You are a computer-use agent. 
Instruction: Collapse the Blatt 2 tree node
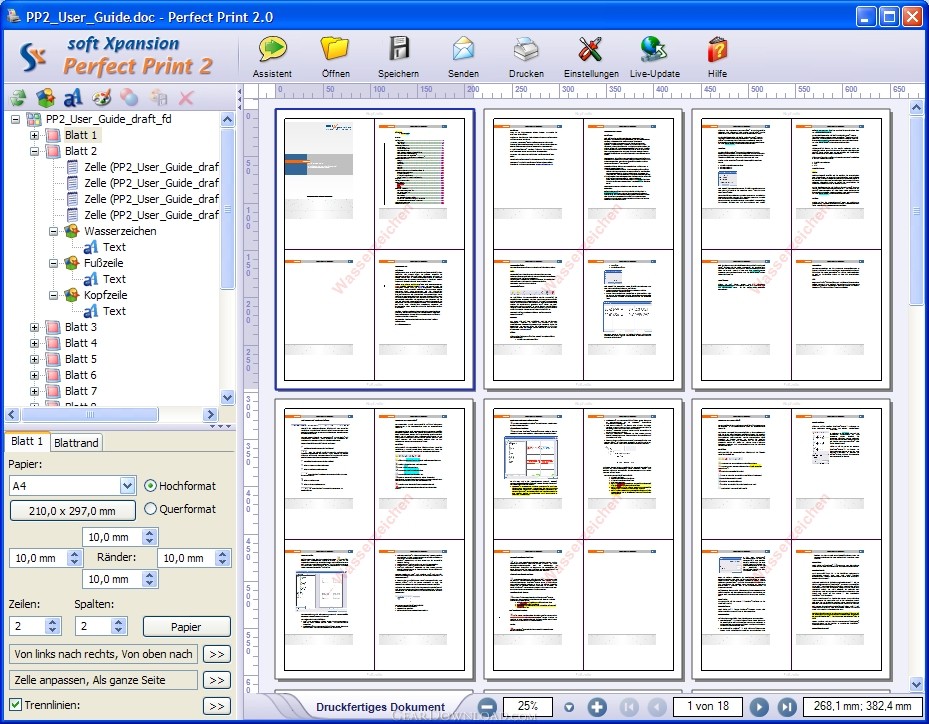34,151
